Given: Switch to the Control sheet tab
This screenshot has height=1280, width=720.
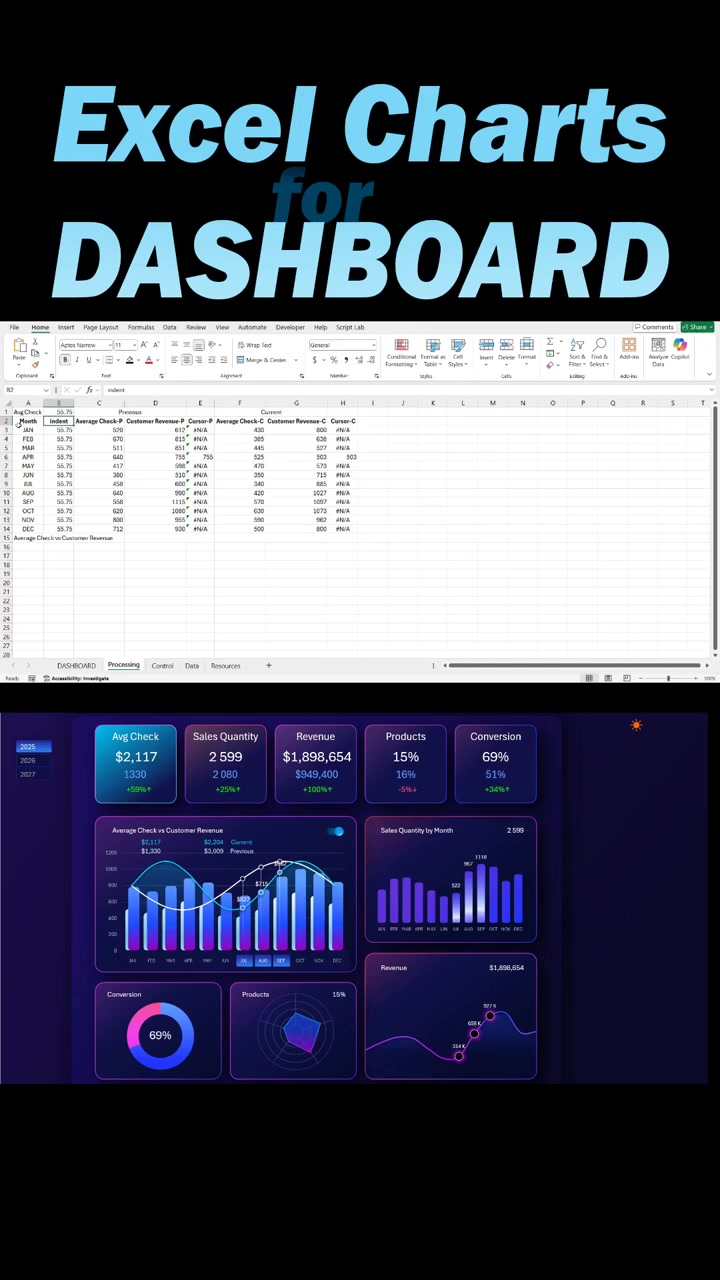Looking at the screenshot, I should (x=162, y=666).
